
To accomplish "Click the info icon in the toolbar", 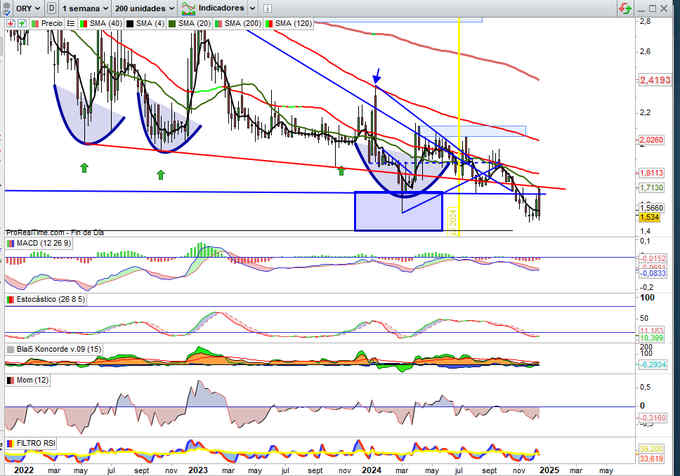I will click(268, 8).
